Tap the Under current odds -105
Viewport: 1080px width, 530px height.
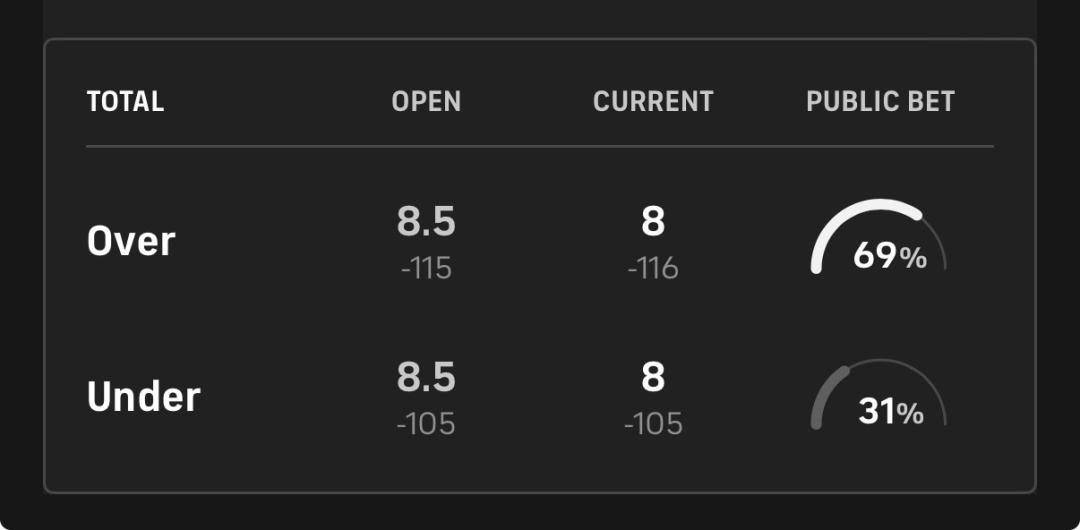[653, 424]
